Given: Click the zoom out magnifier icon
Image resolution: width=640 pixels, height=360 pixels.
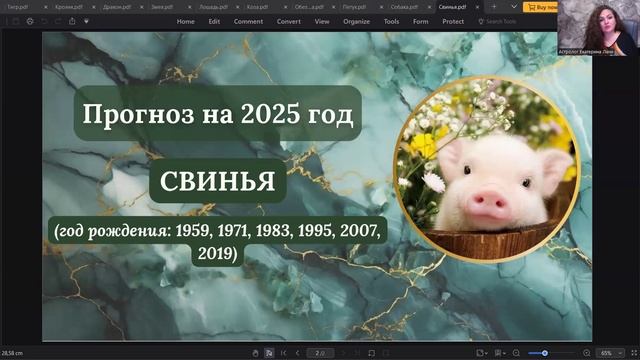Looking at the screenshot, I should 516,353.
